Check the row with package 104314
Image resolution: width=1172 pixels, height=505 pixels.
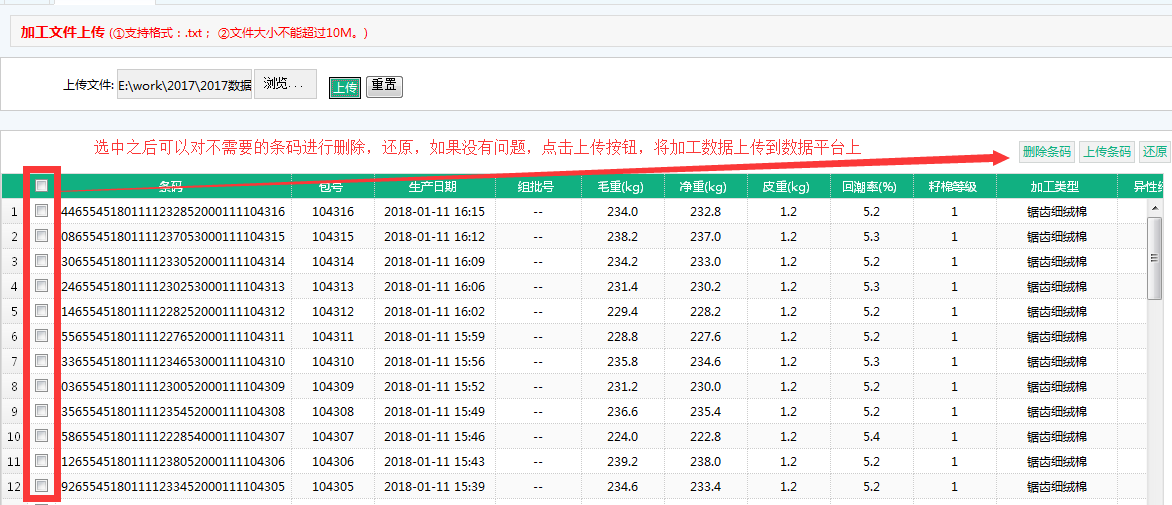(x=42, y=261)
